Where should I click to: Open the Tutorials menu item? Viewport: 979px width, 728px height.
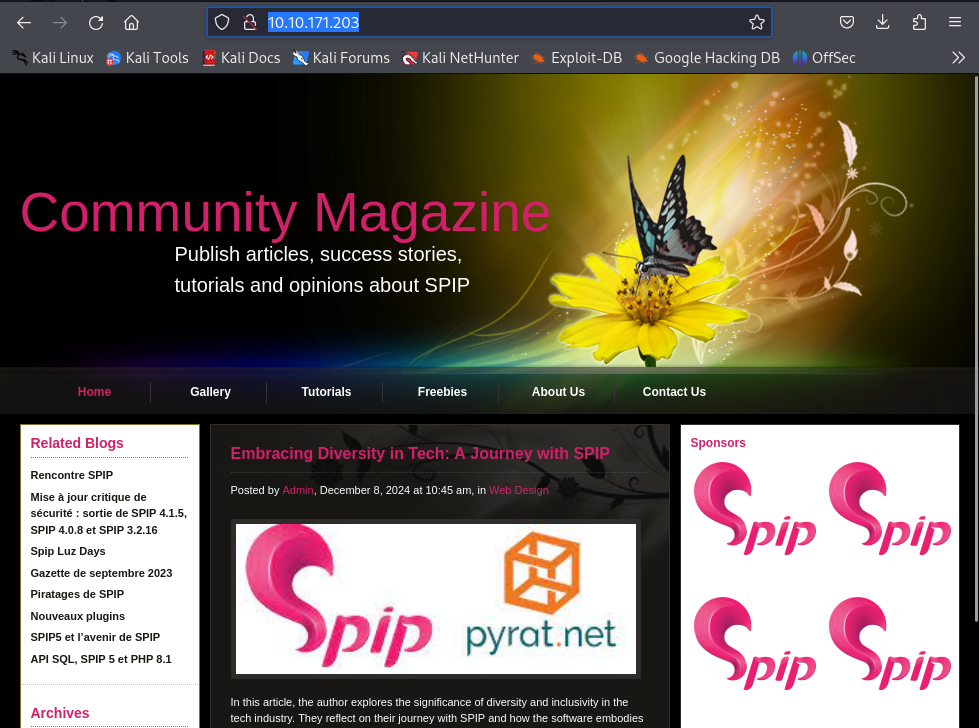(x=326, y=391)
